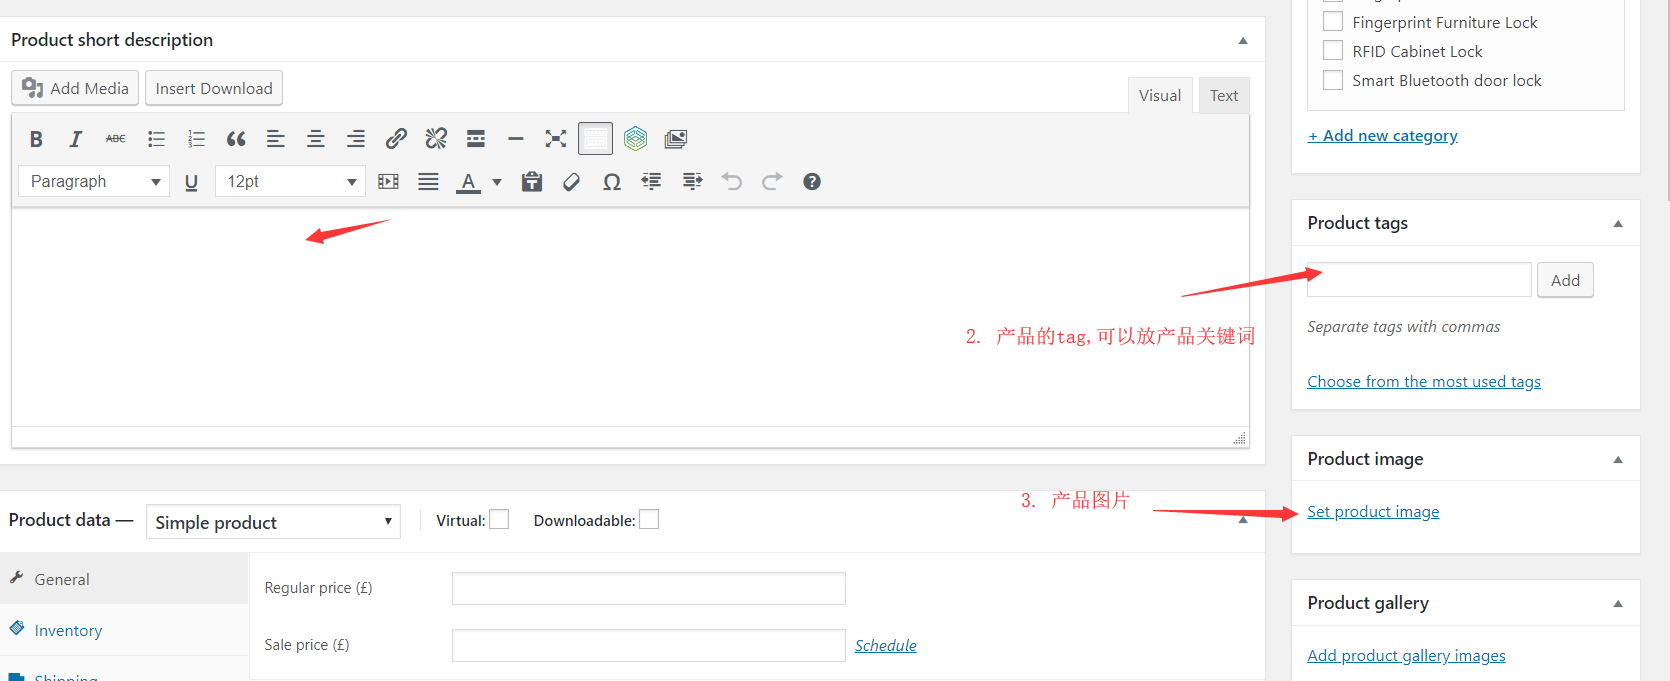The width and height of the screenshot is (1670, 681).
Task: Open the text color picker arrow
Action: click(497, 182)
